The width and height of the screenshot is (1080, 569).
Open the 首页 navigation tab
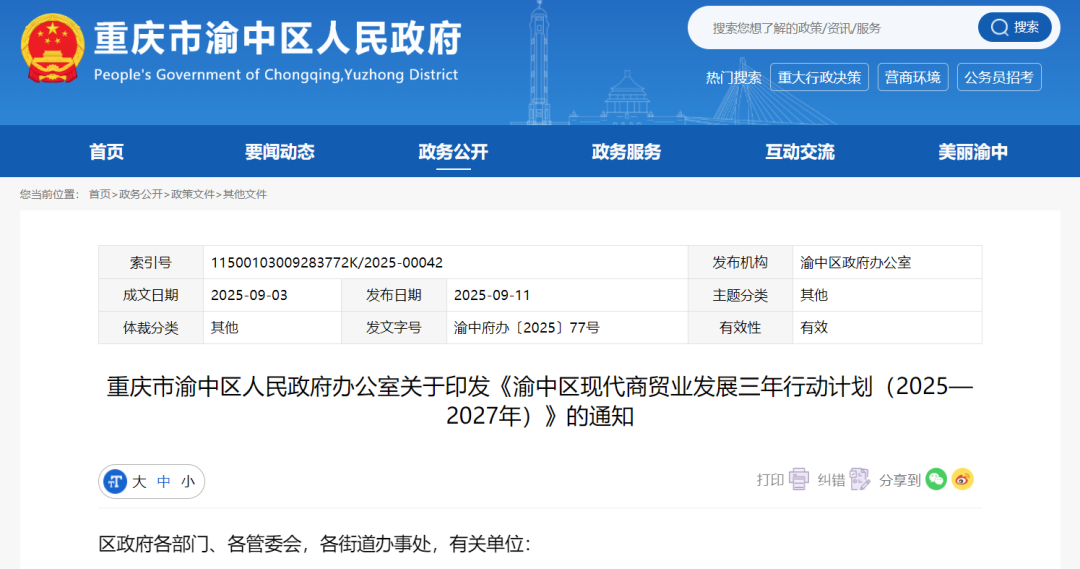coord(106,152)
